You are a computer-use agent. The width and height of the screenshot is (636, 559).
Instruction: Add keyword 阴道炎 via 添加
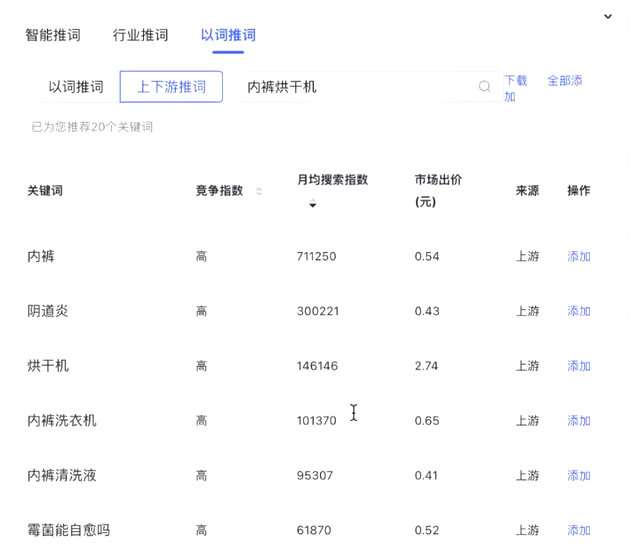click(579, 311)
